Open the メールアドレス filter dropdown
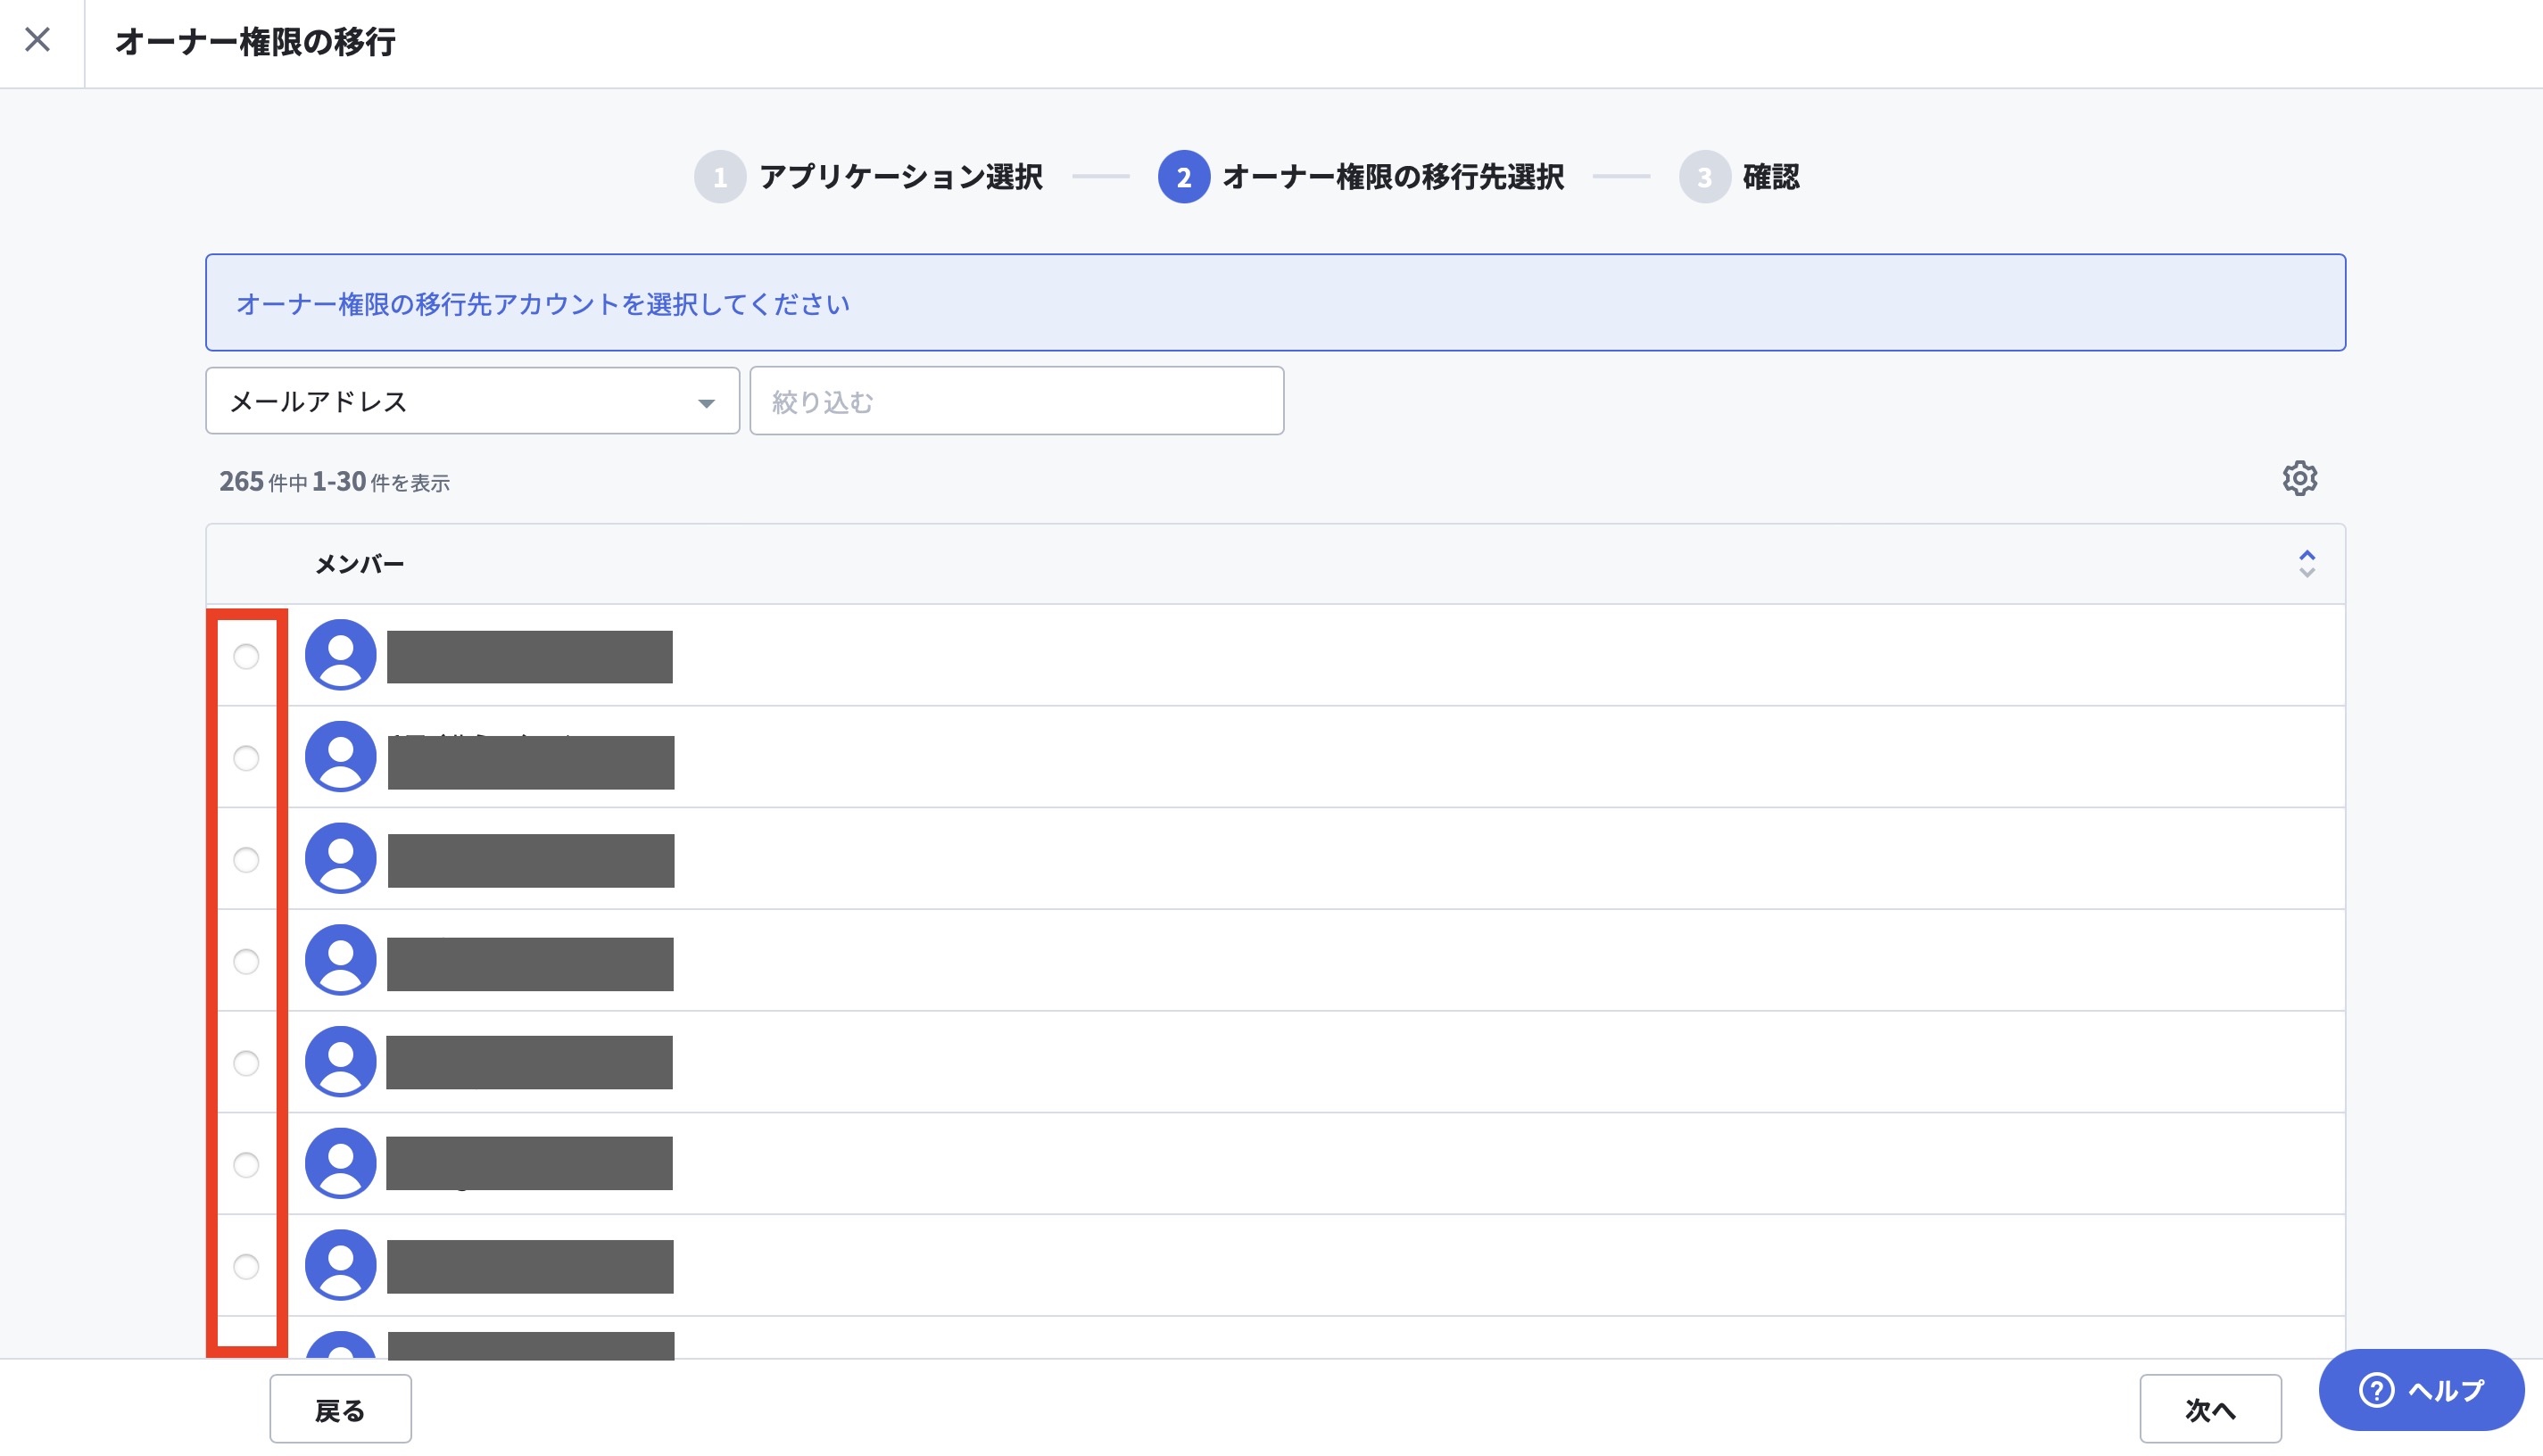 pos(472,401)
